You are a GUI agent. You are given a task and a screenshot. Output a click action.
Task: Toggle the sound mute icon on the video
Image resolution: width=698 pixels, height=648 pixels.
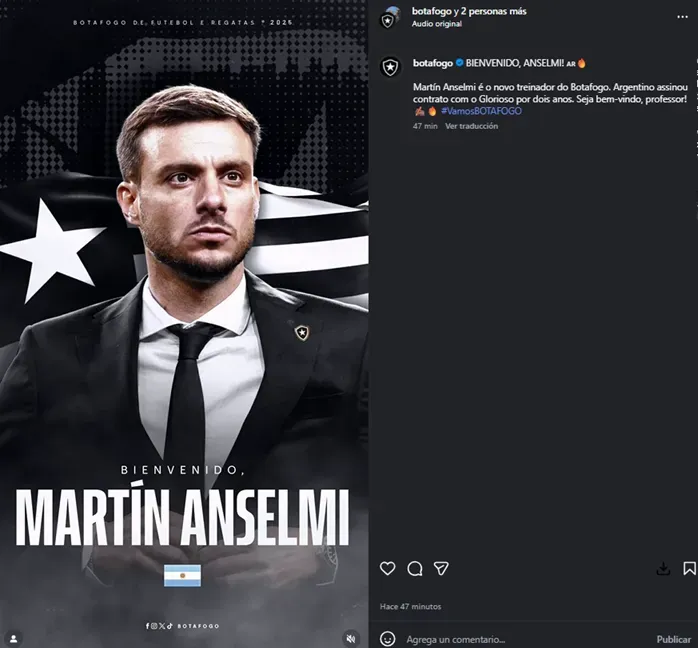[351, 637]
